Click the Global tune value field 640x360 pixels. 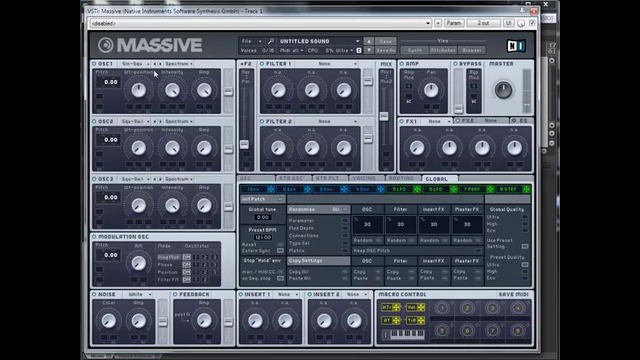point(262,217)
